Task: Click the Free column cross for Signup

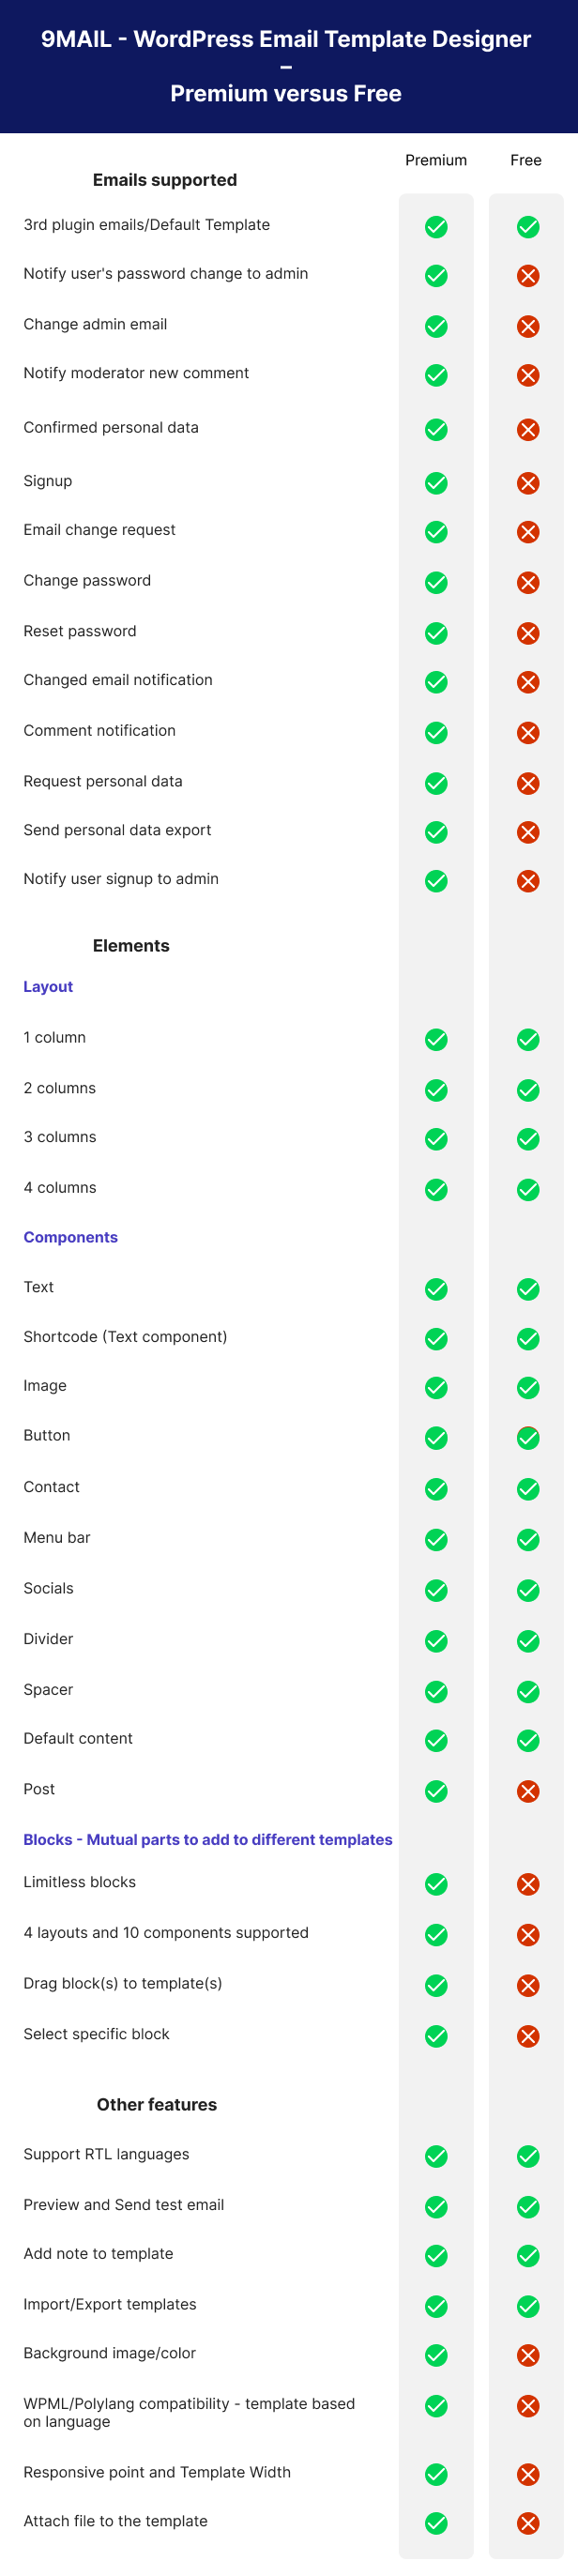Action: click(x=528, y=483)
